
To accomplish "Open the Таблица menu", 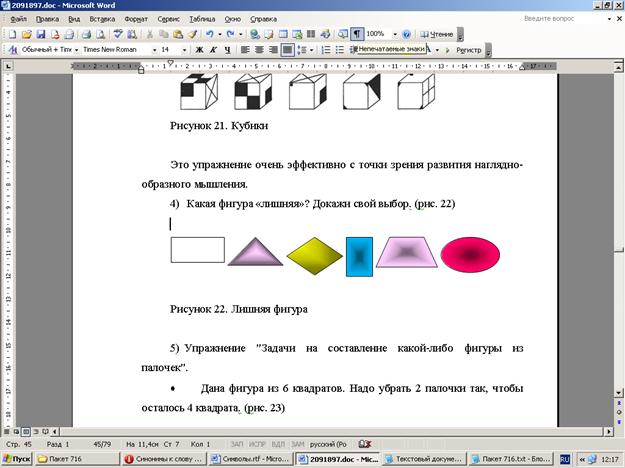I will pyautogui.click(x=202, y=19).
